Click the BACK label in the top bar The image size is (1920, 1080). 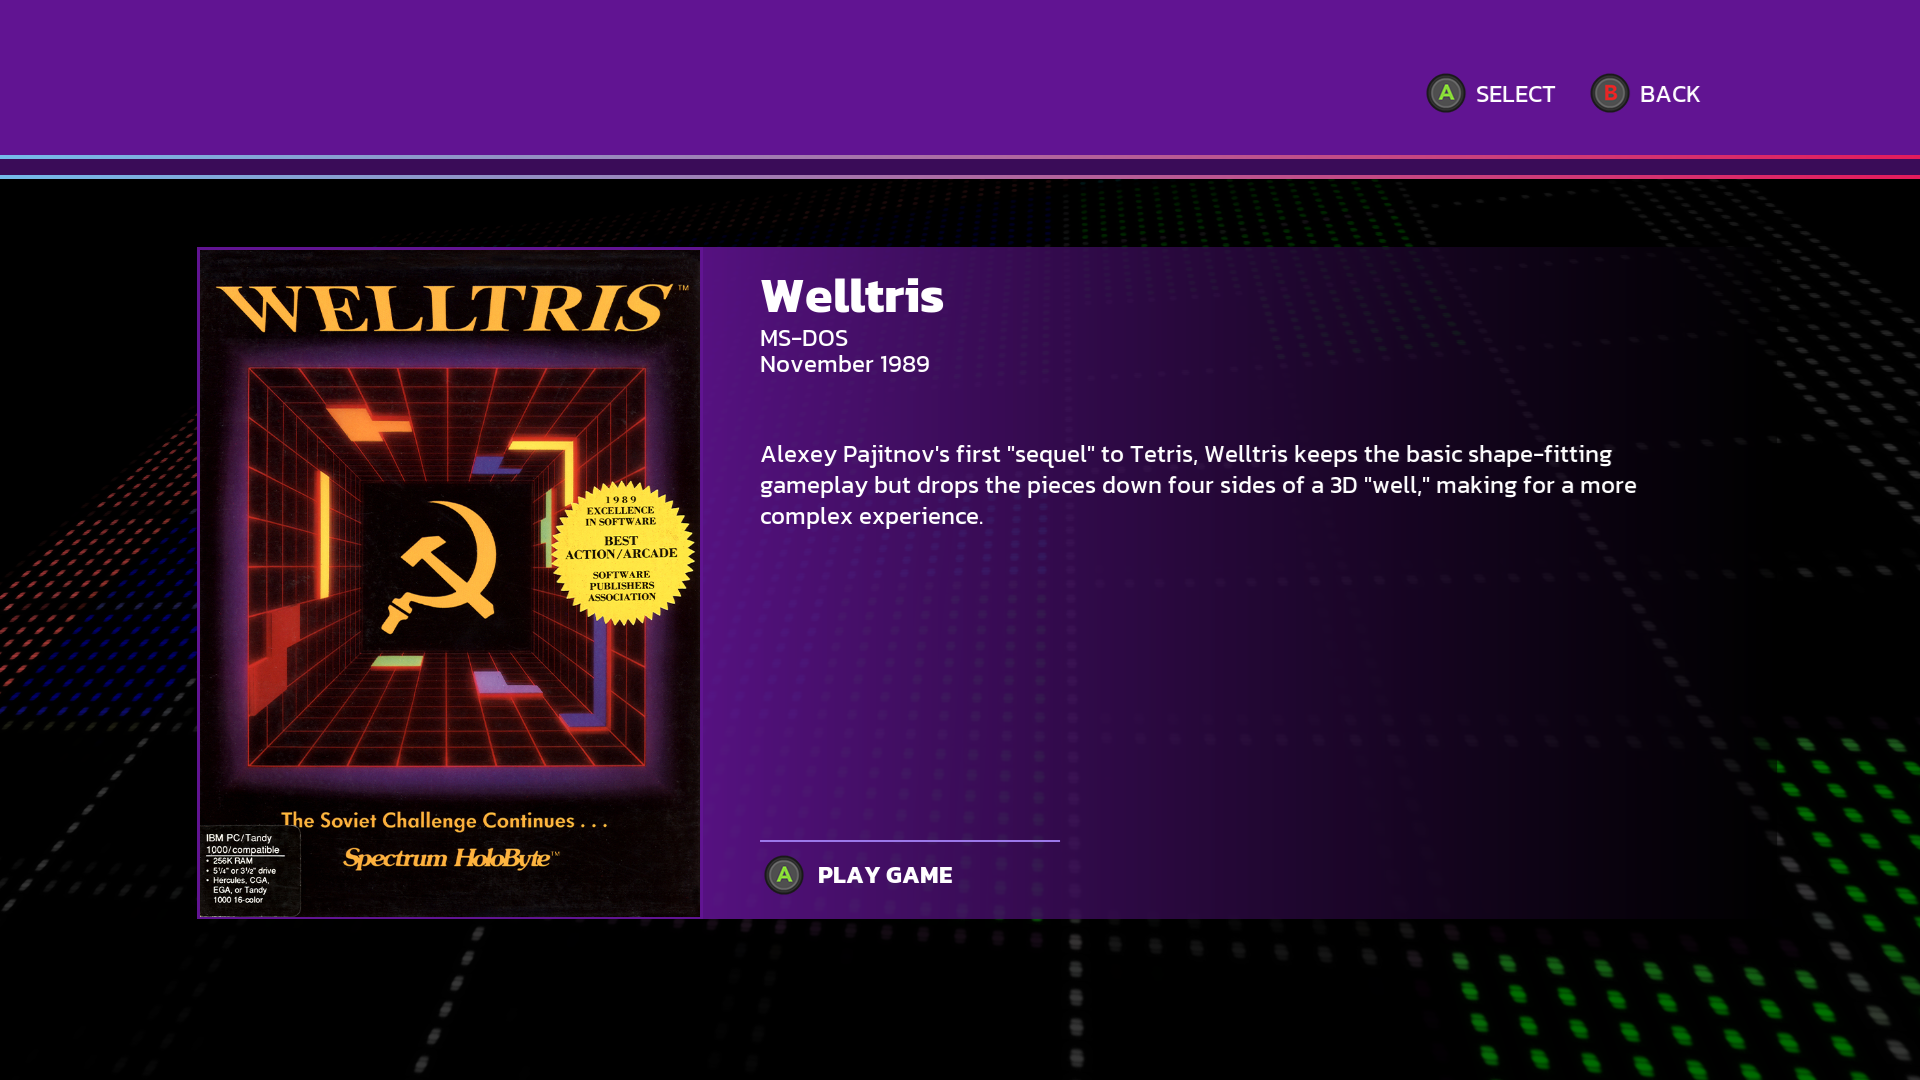pos(1669,94)
